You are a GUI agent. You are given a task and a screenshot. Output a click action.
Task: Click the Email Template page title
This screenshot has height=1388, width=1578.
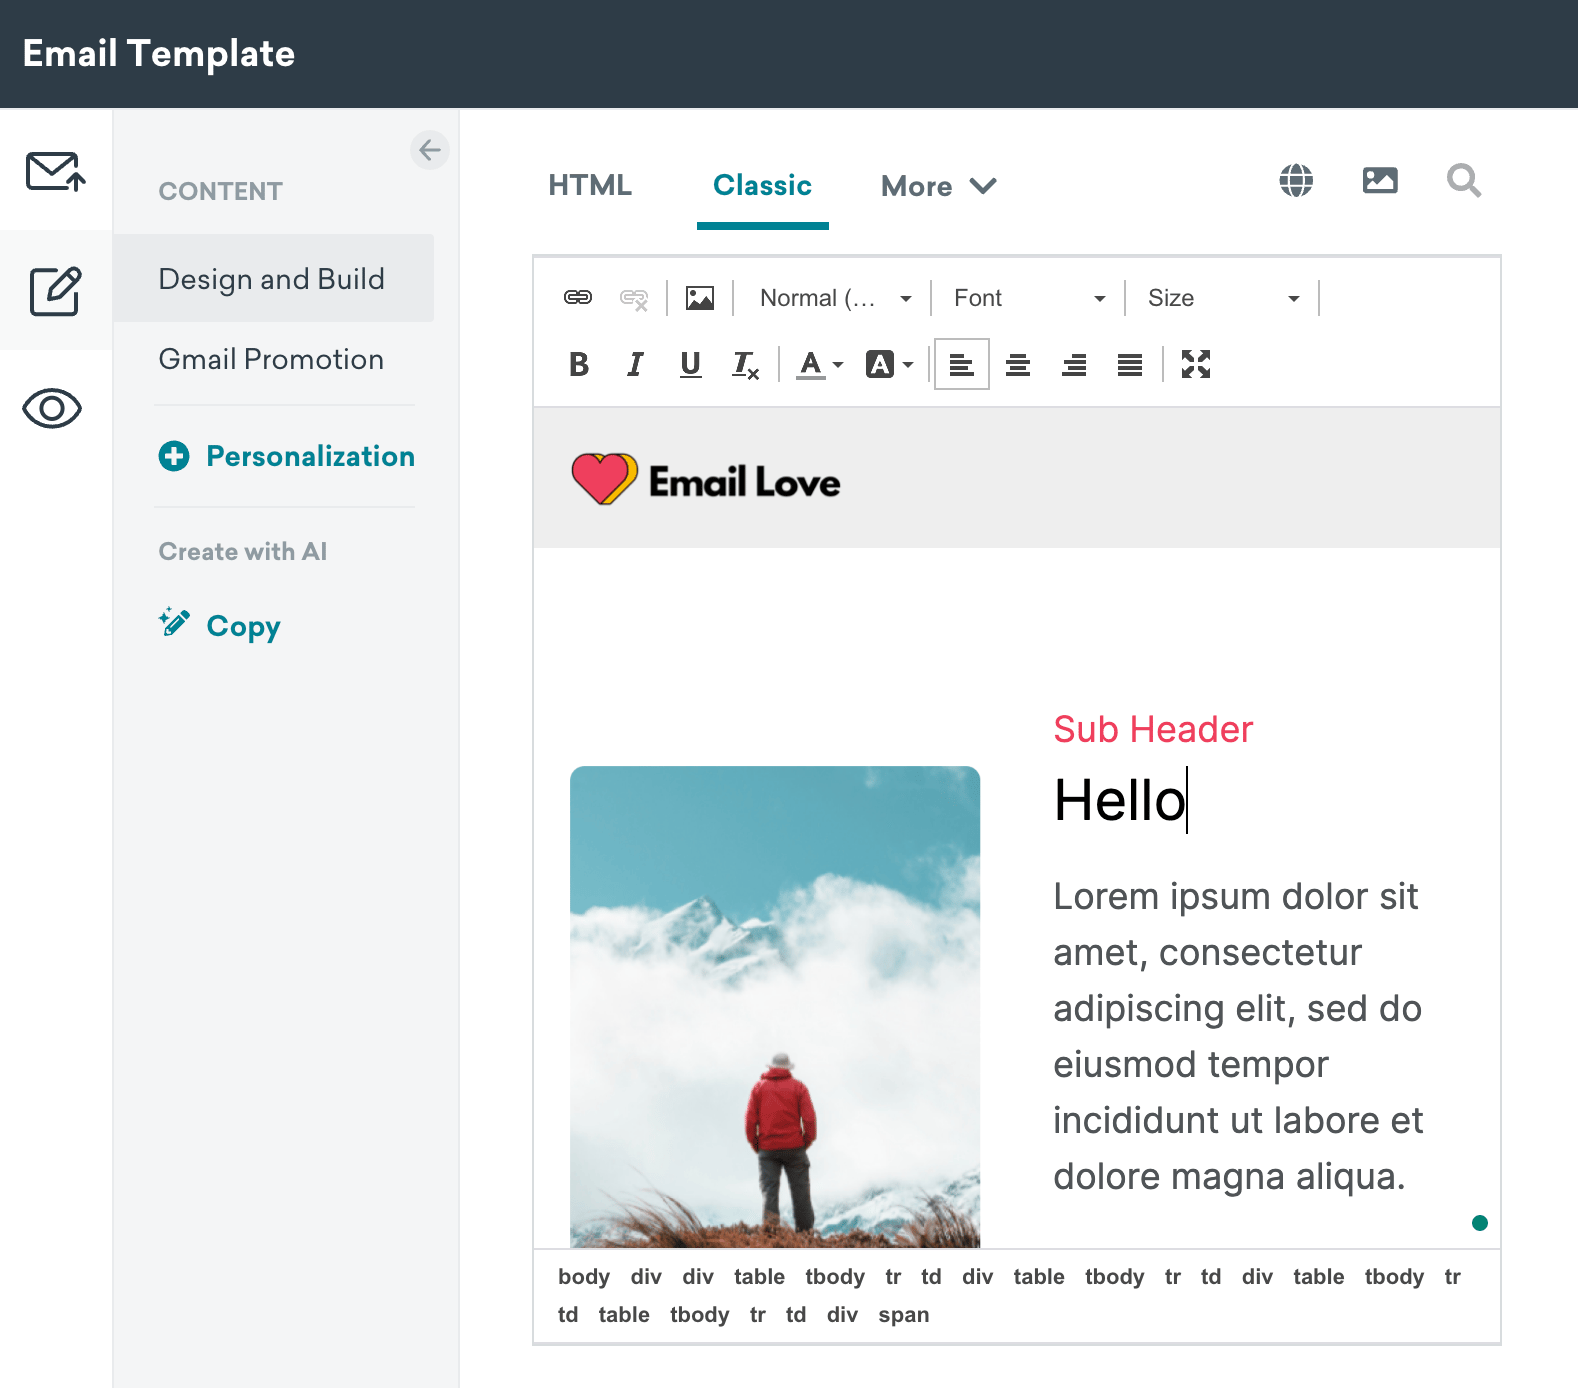[159, 54]
